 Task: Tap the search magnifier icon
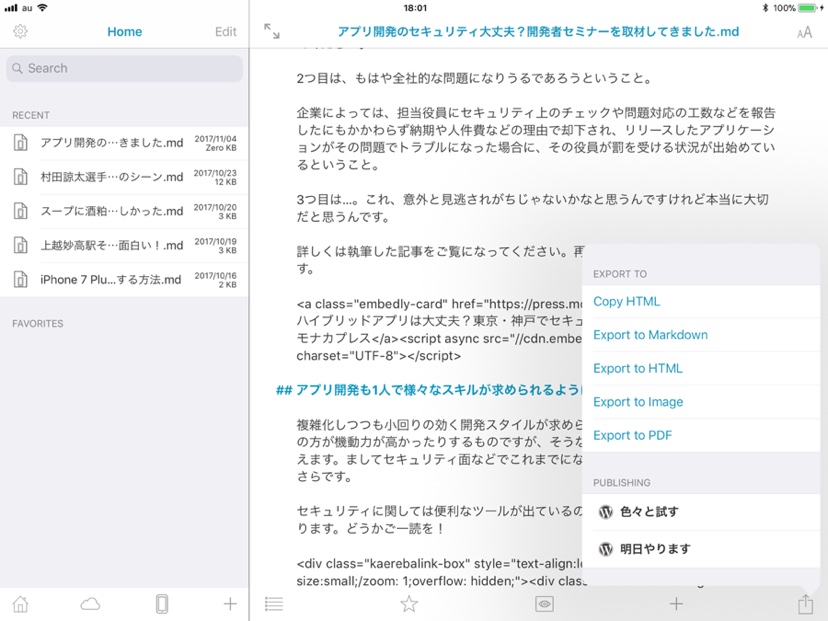pyautogui.click(x=17, y=69)
